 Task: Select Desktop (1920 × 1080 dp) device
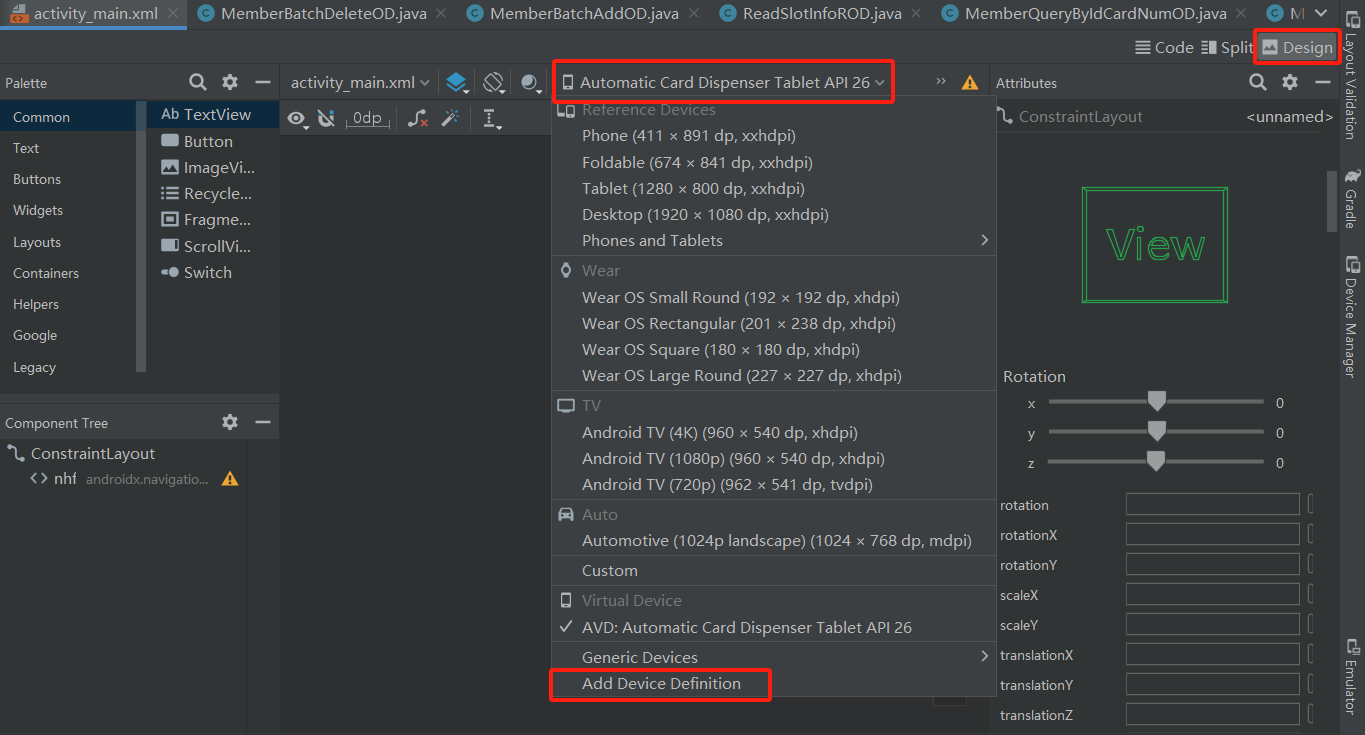[774, 214]
